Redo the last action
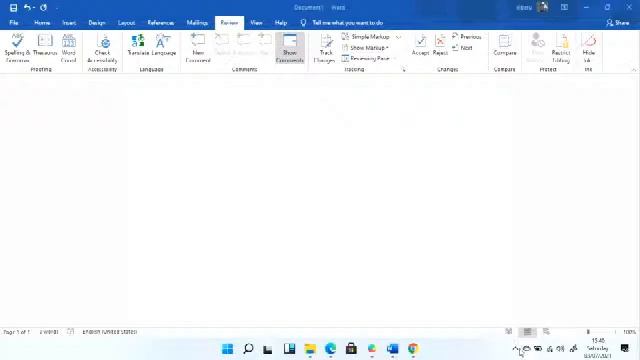The height and width of the screenshot is (360, 640). pyautogui.click(x=44, y=7)
